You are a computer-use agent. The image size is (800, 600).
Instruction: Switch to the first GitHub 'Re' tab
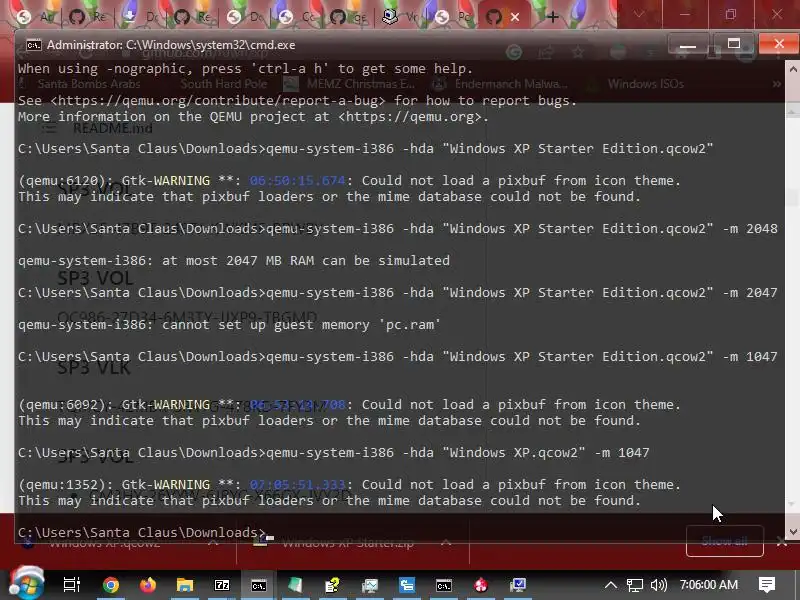point(88,17)
